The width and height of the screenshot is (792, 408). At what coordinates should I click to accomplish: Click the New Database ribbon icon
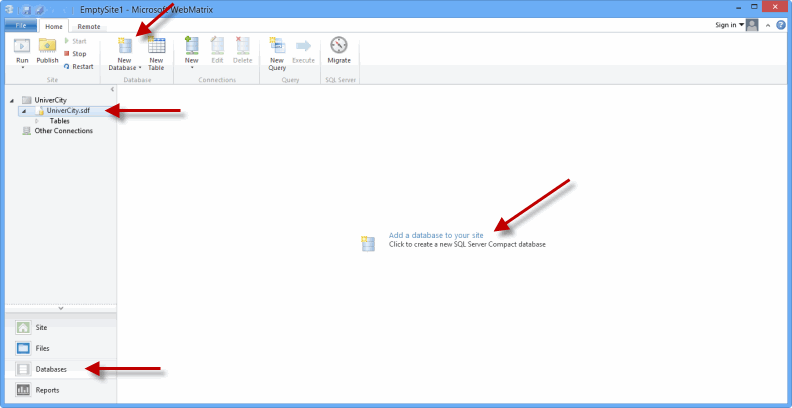click(x=124, y=45)
